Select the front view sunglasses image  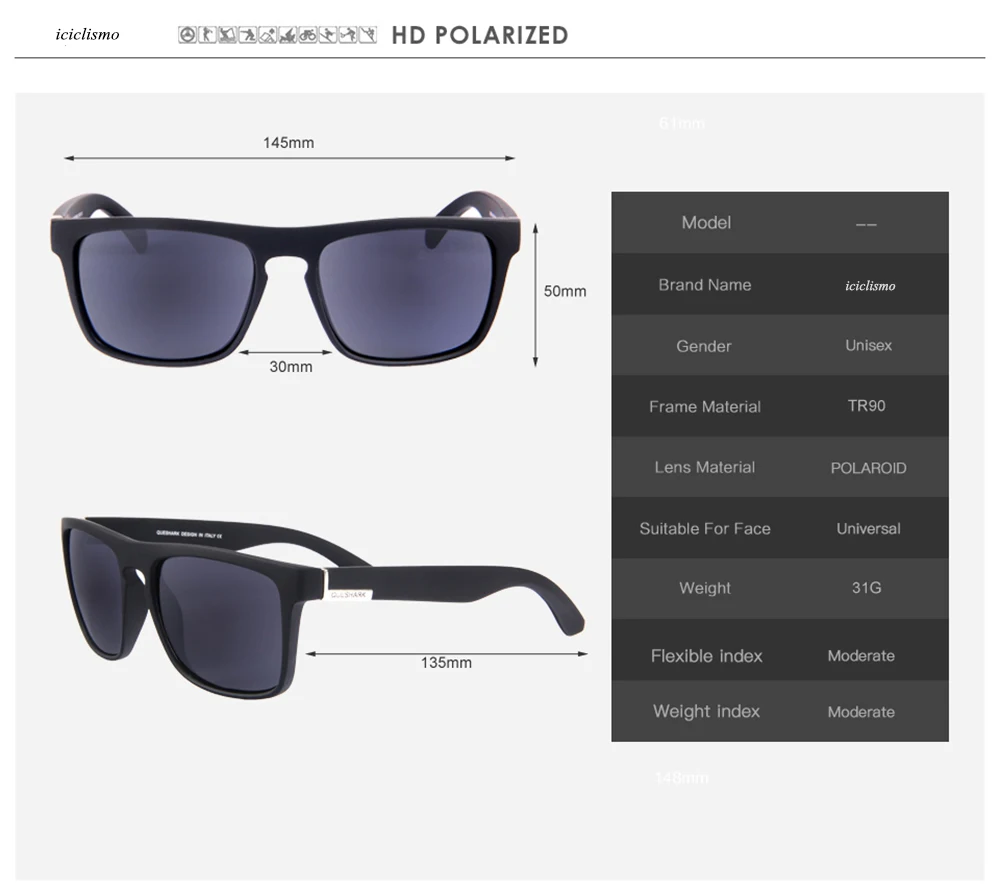click(286, 278)
